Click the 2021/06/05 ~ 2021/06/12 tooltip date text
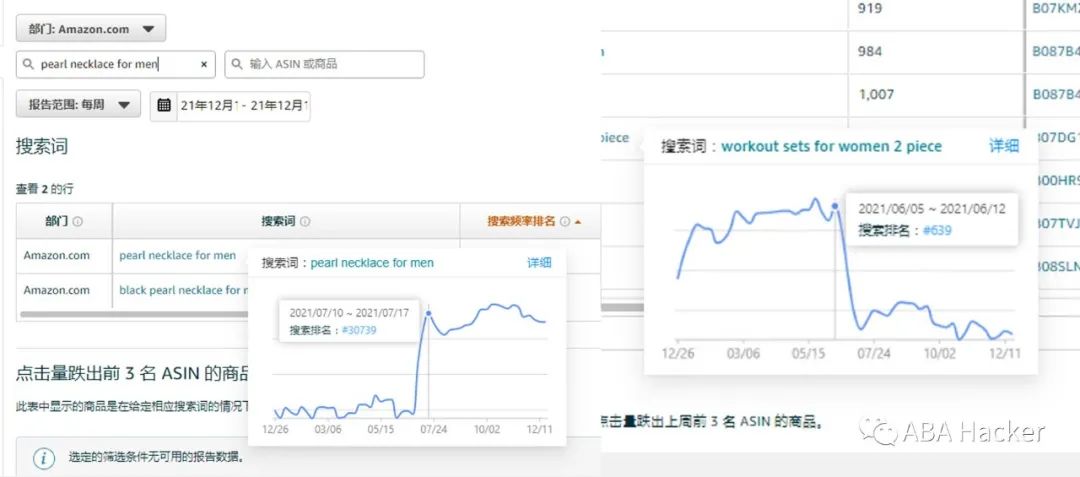Screen dimensions: 1080x477 931,209
